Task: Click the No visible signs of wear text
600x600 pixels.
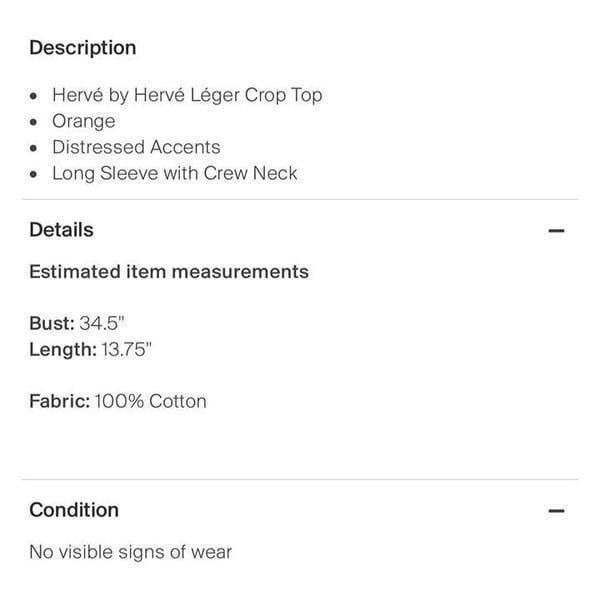Action: point(130,552)
